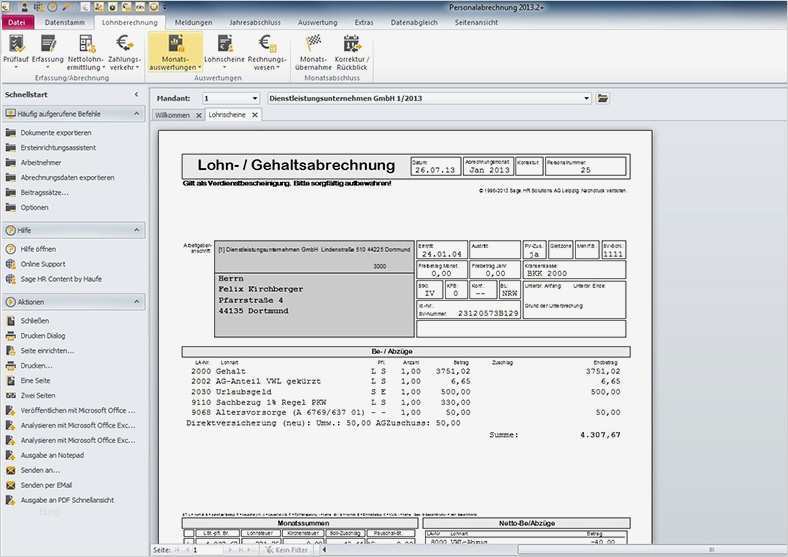This screenshot has width=788, height=557.
Task: Click the folder icon next to the Mandant name
Action: click(x=603, y=98)
